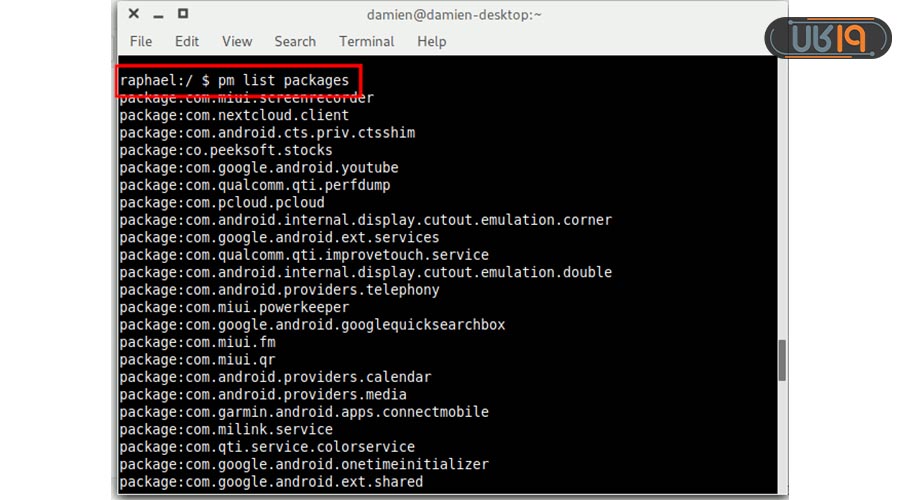
Task: Click the co.peeksoft.stocks package line
Action: tap(226, 150)
